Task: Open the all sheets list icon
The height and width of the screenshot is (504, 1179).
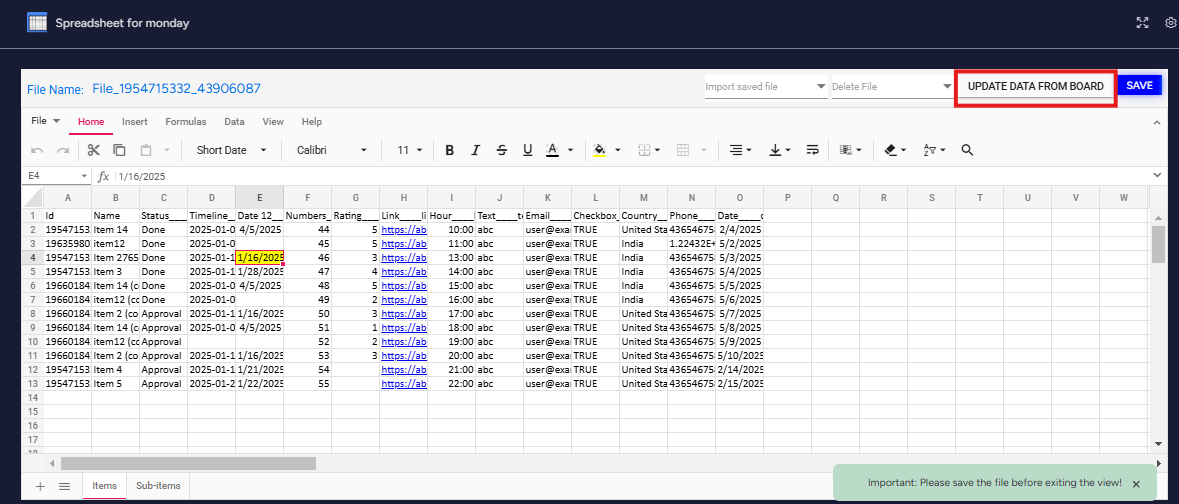Action: (65, 486)
